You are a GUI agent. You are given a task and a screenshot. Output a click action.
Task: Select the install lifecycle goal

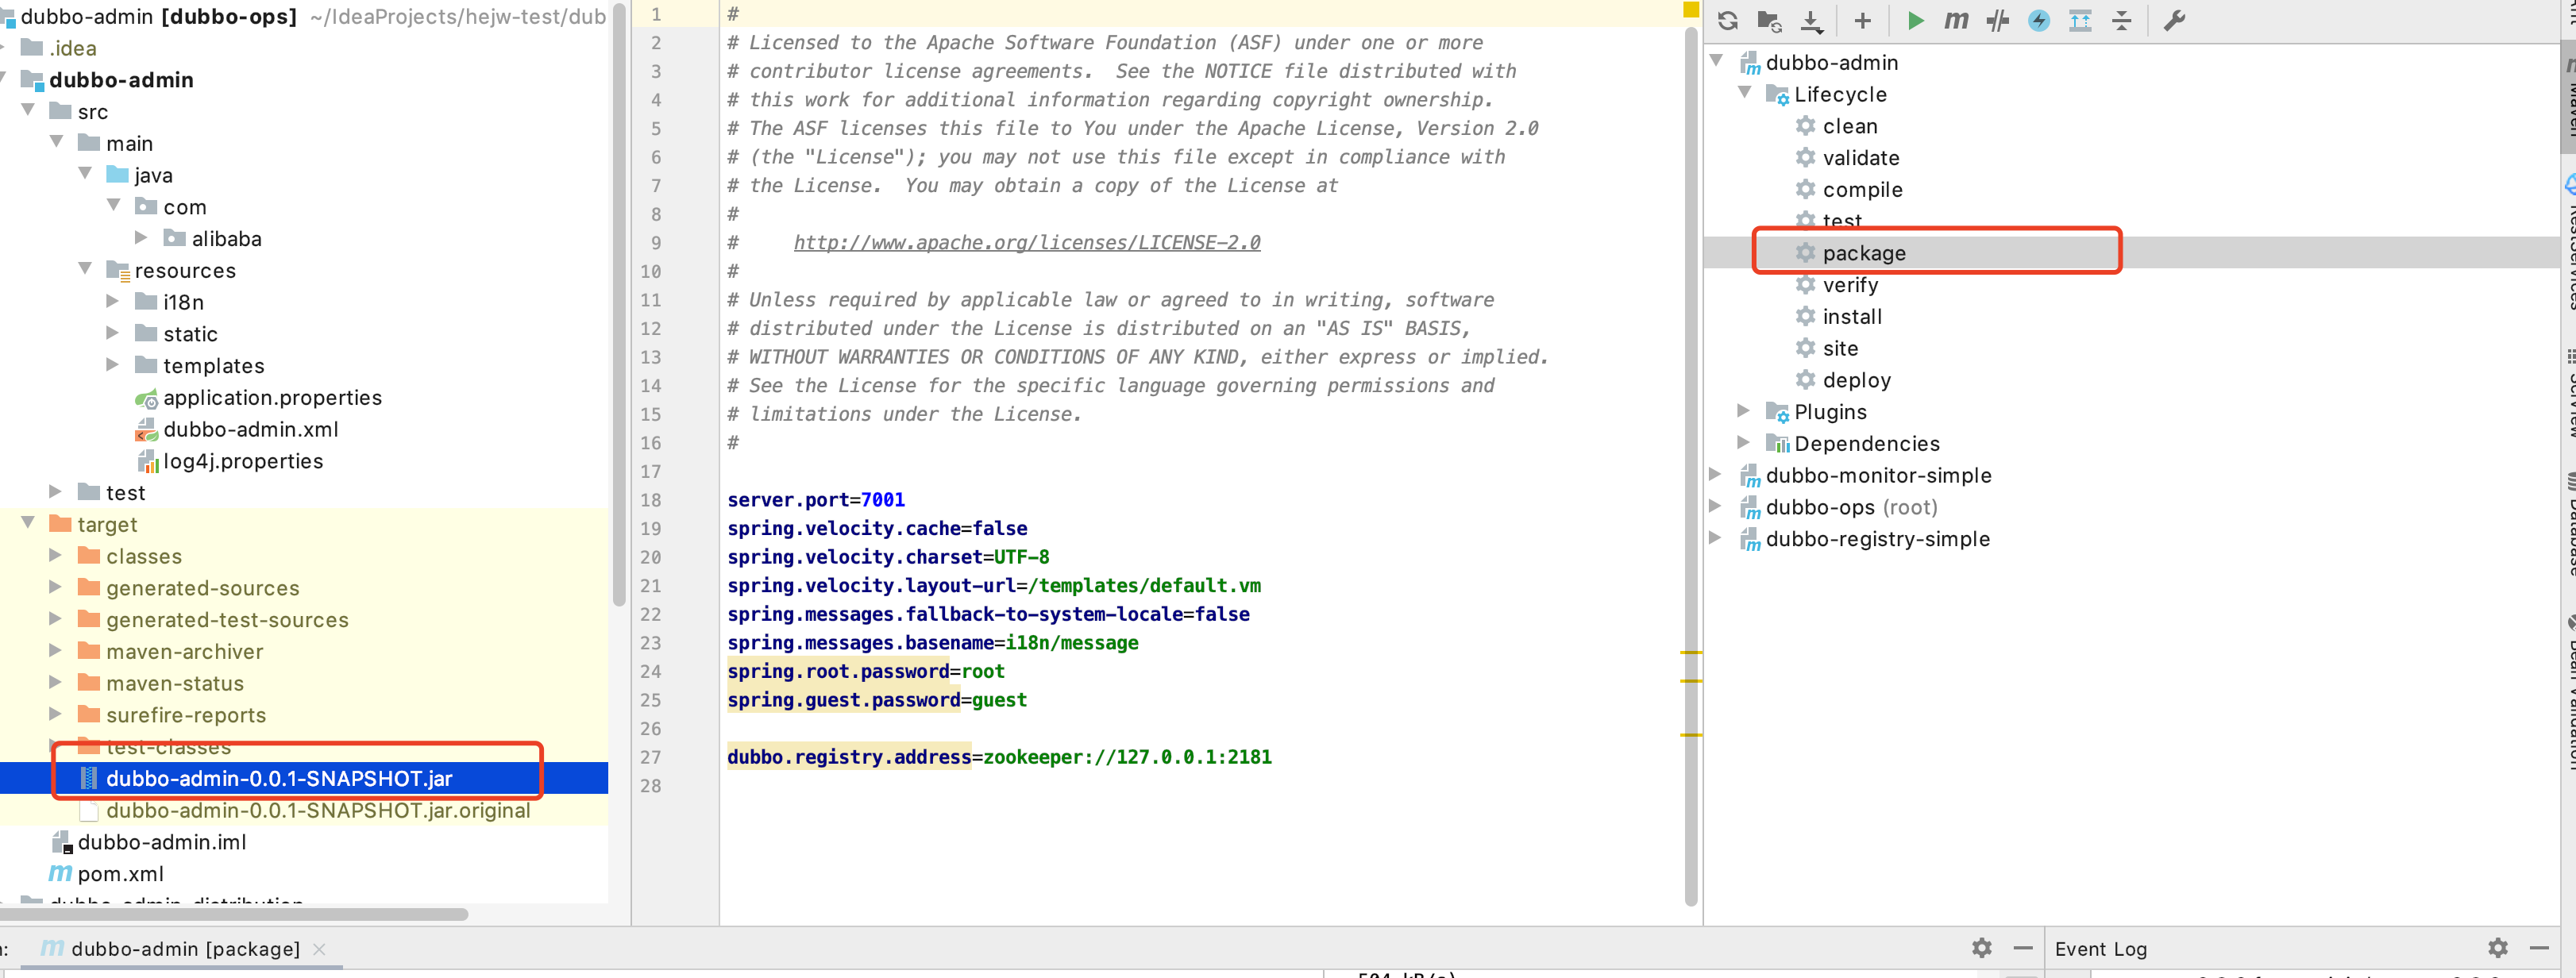[x=1850, y=316]
